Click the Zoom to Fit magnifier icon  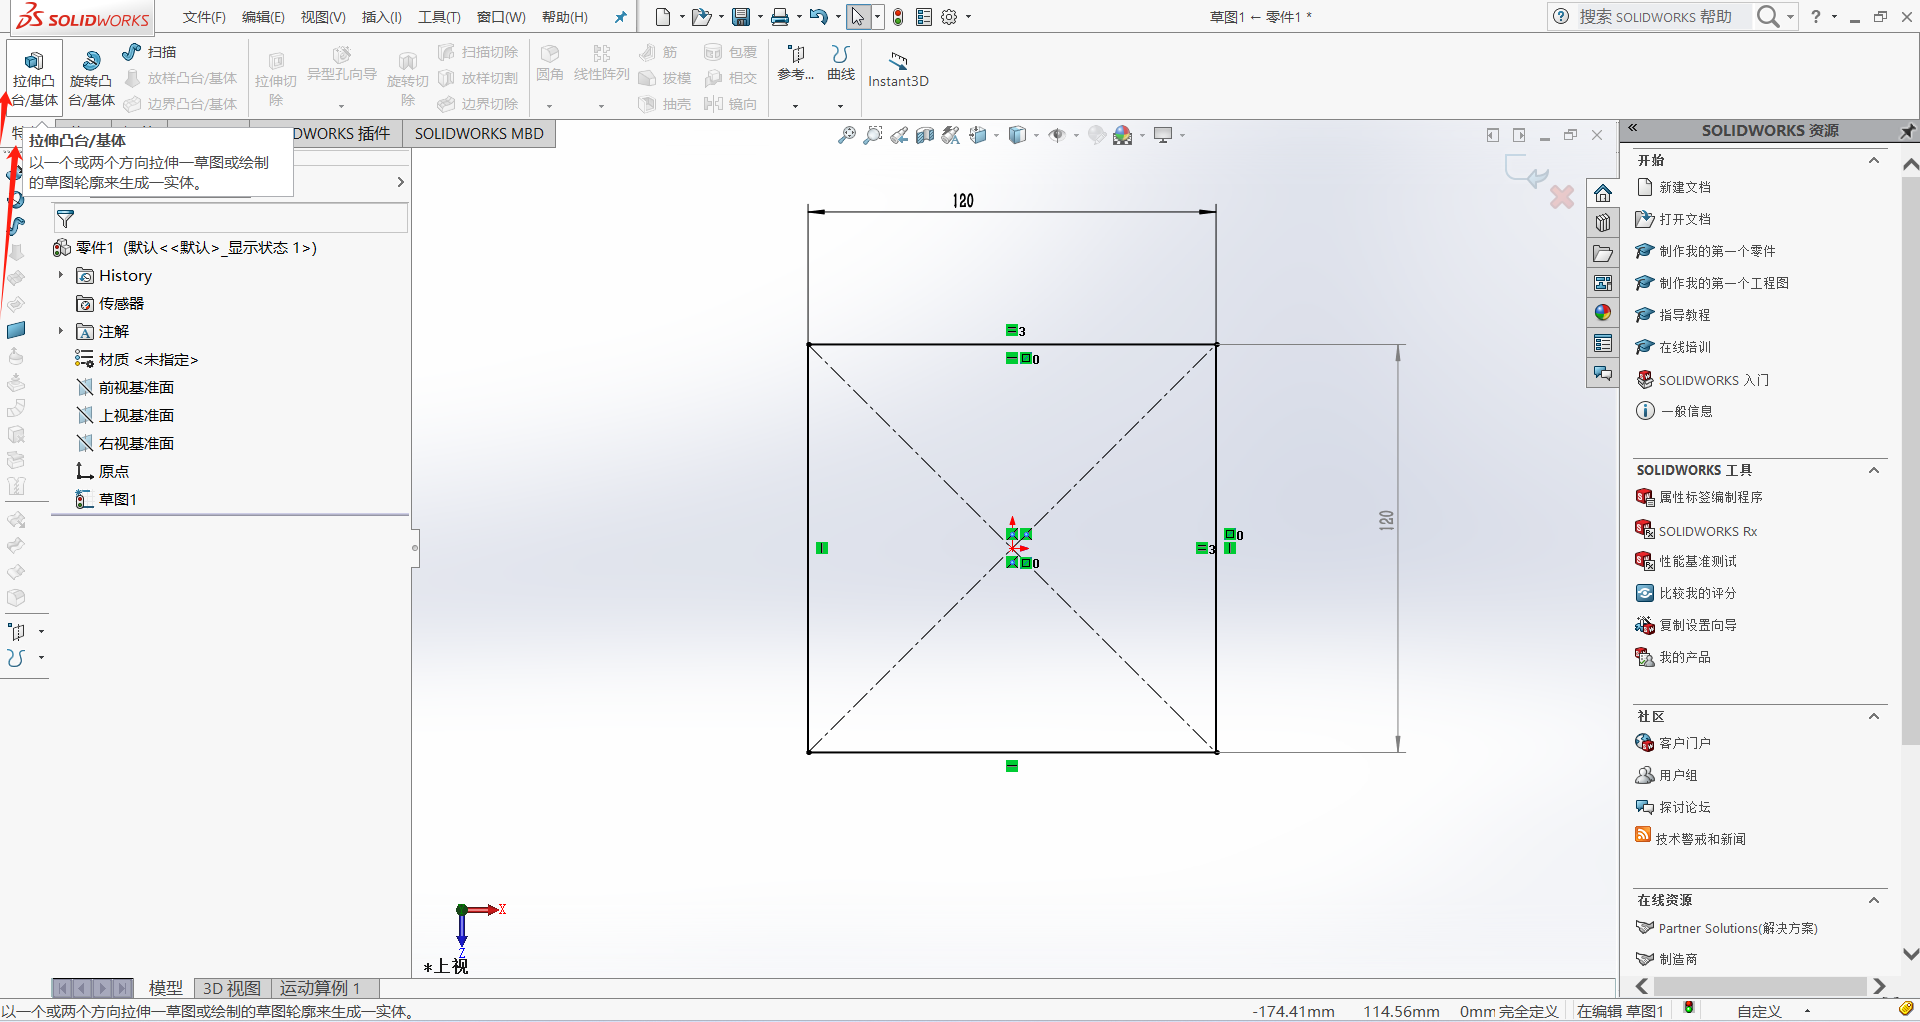[x=847, y=135]
